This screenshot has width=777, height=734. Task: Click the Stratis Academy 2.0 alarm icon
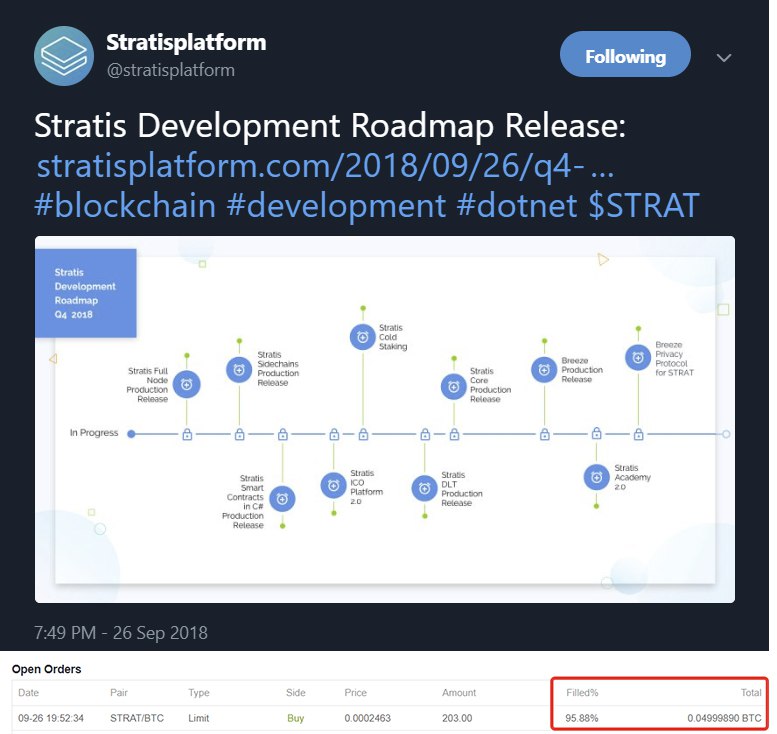click(x=597, y=477)
